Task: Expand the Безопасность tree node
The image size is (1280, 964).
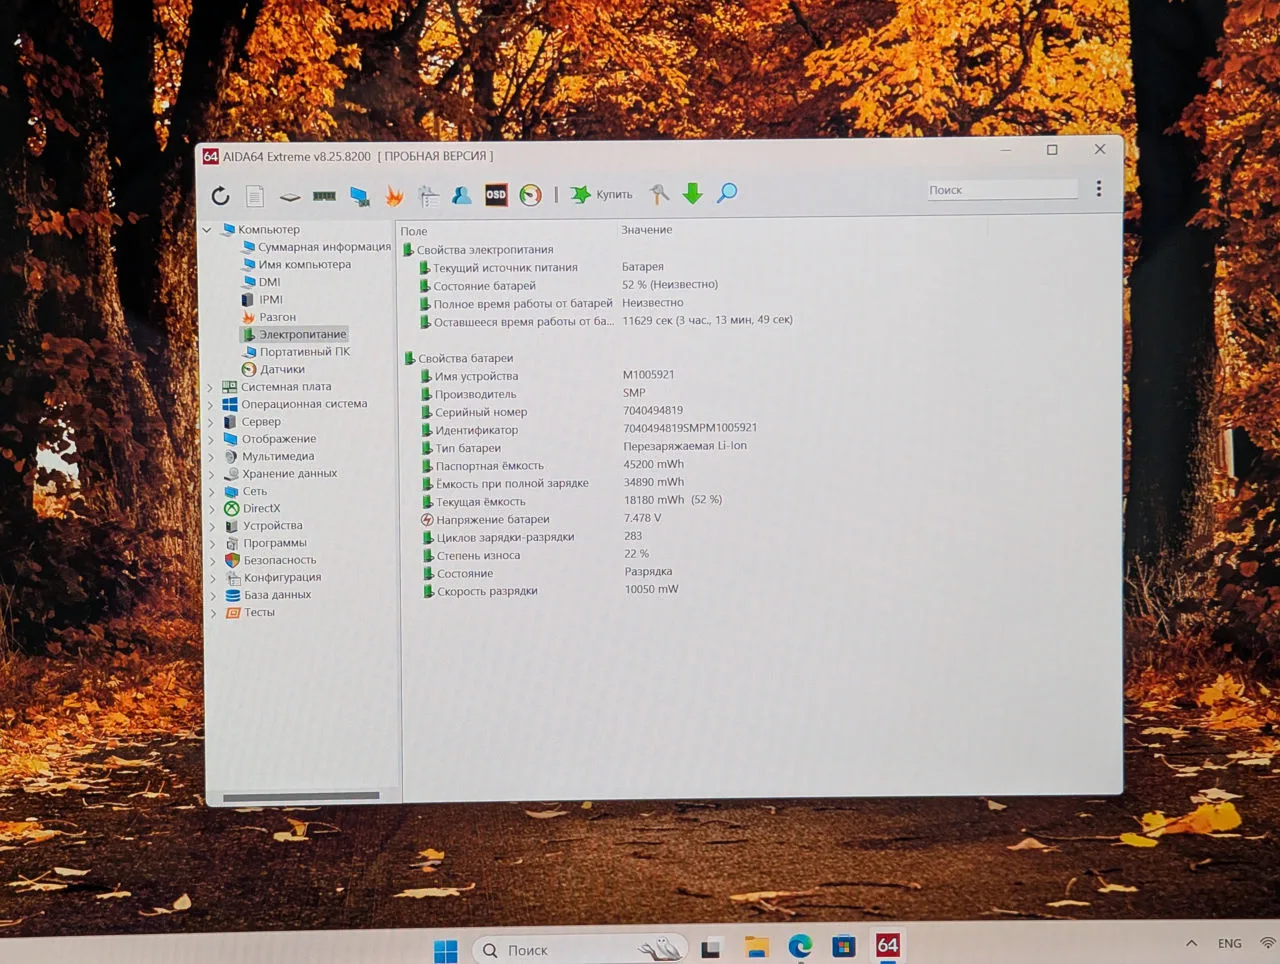Action: click(x=213, y=561)
